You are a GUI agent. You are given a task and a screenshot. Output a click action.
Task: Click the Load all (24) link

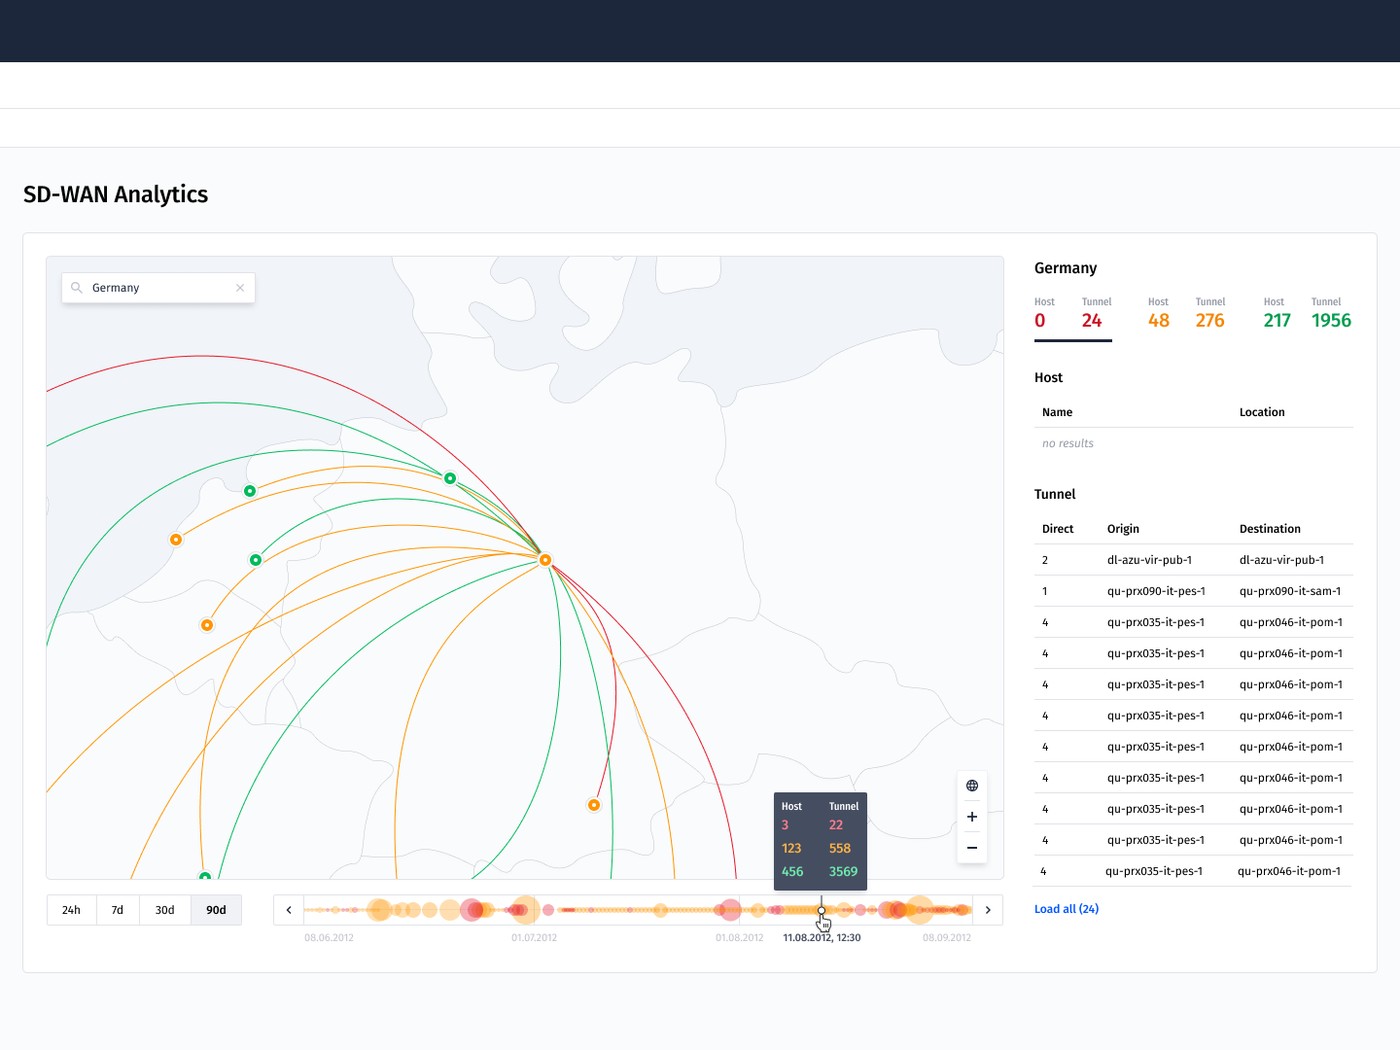coord(1066,909)
